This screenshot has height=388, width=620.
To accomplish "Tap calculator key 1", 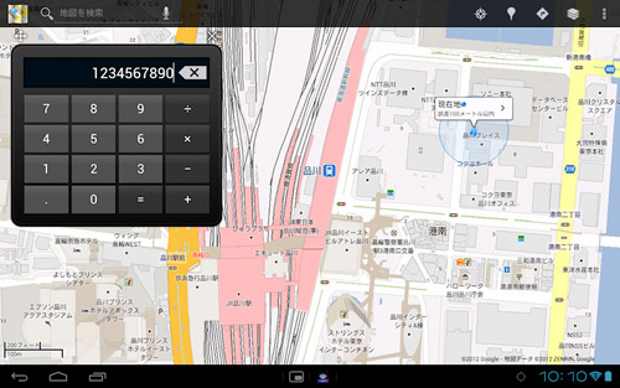I will coord(46,169).
